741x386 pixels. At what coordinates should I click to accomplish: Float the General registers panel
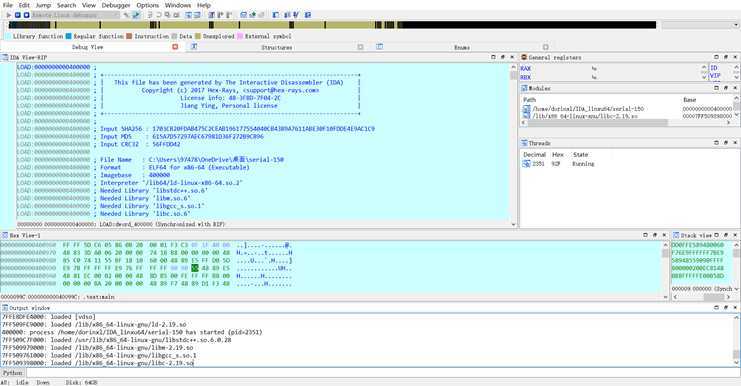(725, 57)
